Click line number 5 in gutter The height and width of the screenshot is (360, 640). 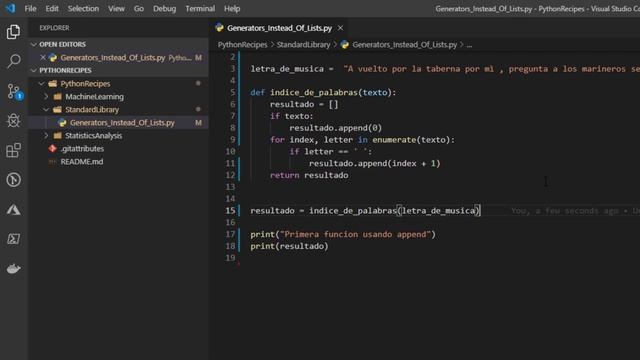233,92
